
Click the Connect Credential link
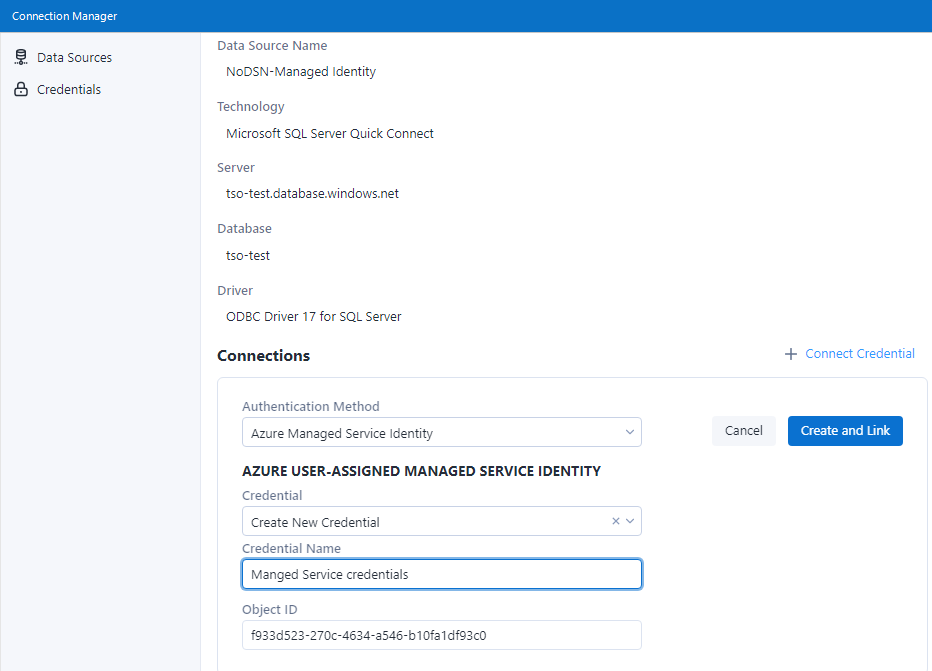(x=859, y=354)
